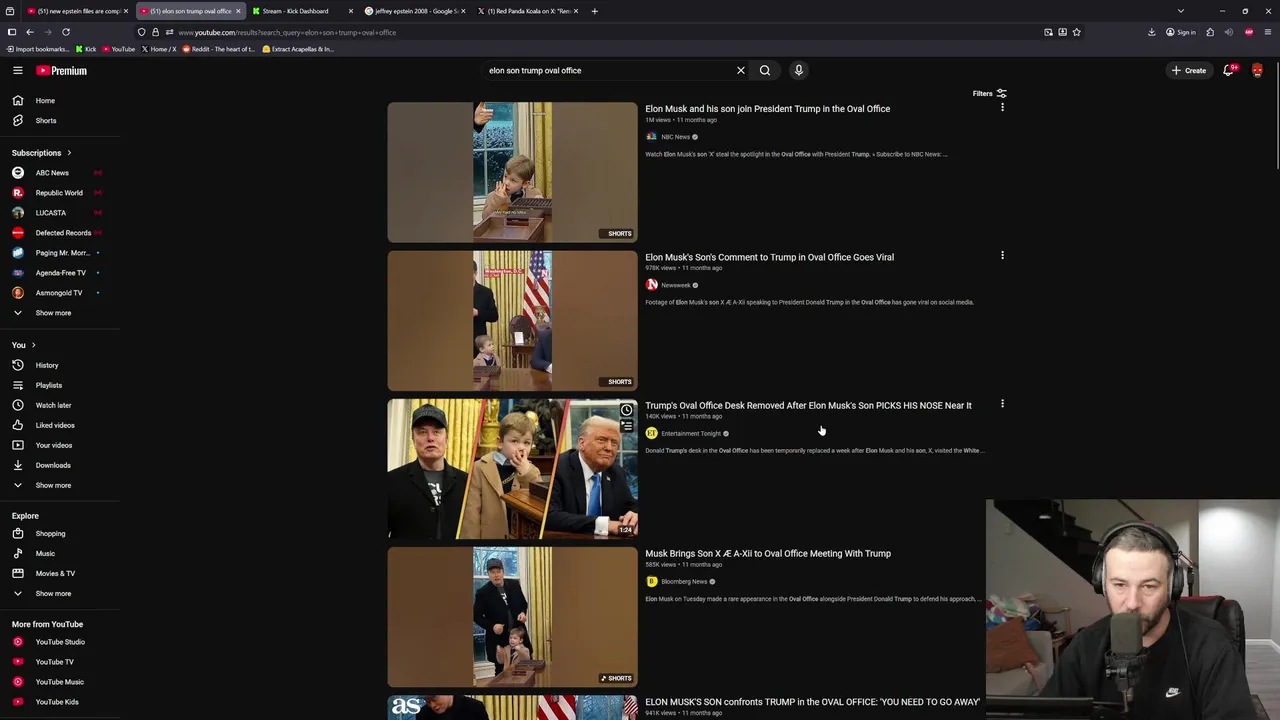Open the LUCASTA subscription channel
This screenshot has height=720, width=1280.
coord(50,212)
